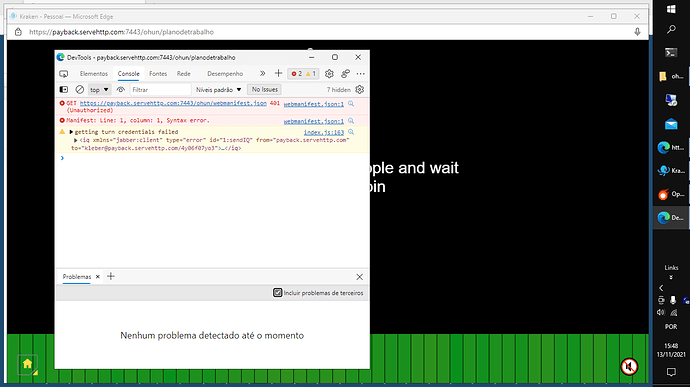The height and width of the screenshot is (387, 690).
Task: Switch to the Elementos tab
Action: (94, 74)
